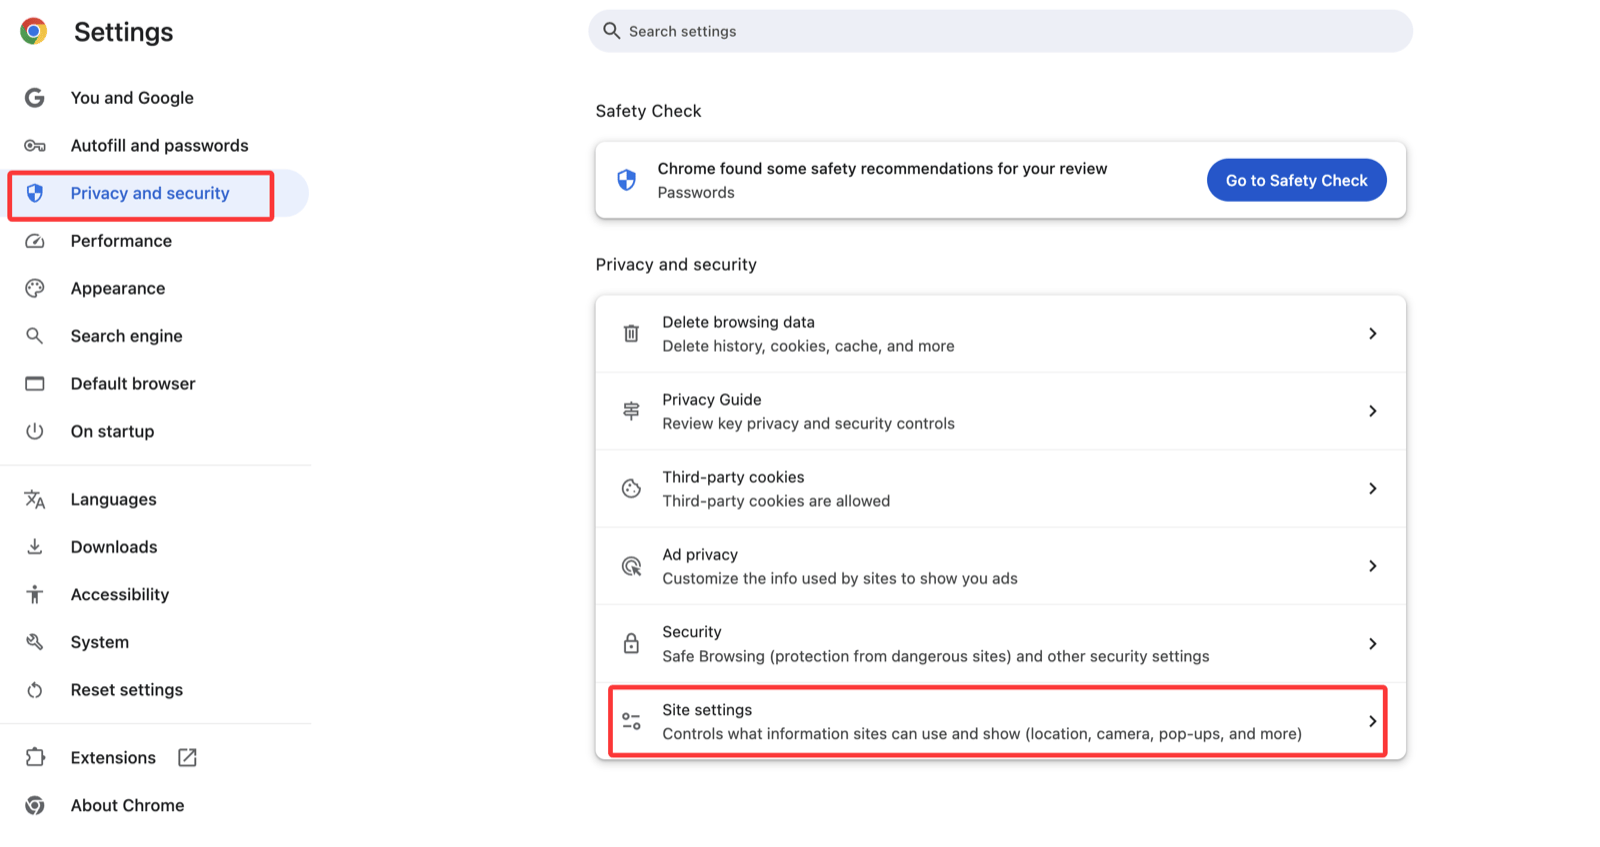Image resolution: width=1600 pixels, height=847 pixels.
Task: Click the Google G icon in sidebar
Action: (35, 98)
